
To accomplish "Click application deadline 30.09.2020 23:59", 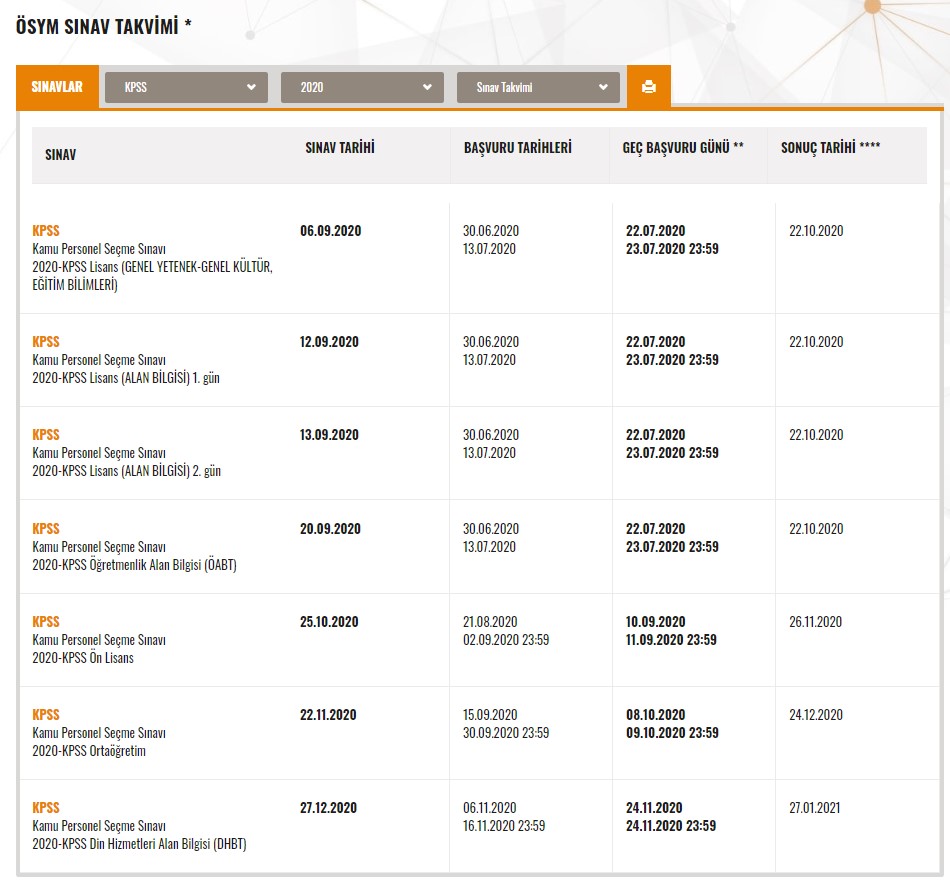I will coord(506,733).
